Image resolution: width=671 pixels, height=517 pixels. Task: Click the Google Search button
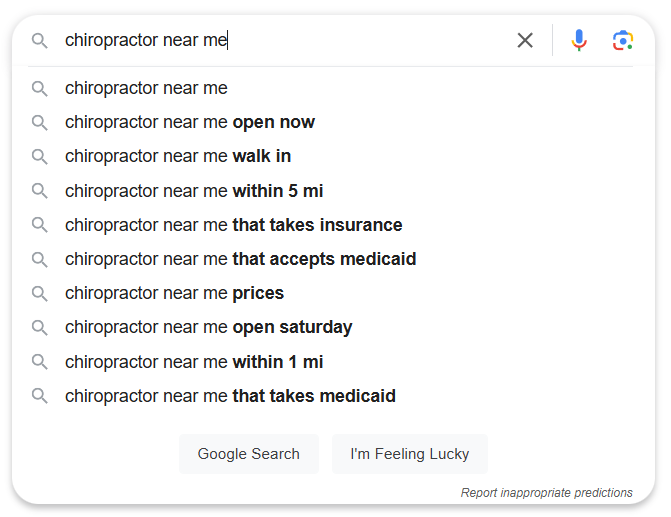[x=249, y=454]
